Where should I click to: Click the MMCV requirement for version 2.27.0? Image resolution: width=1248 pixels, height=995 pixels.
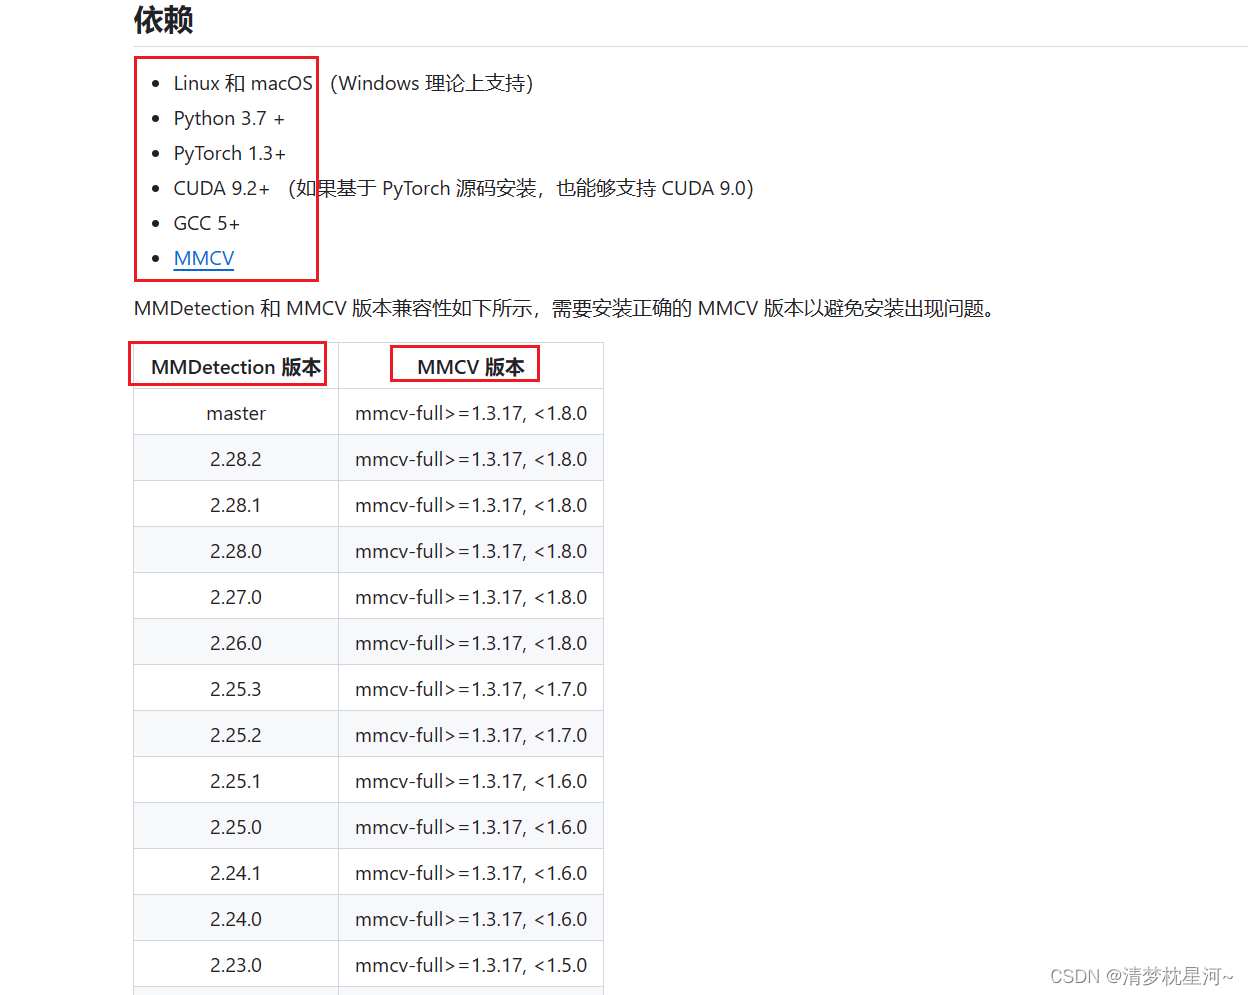click(x=471, y=597)
